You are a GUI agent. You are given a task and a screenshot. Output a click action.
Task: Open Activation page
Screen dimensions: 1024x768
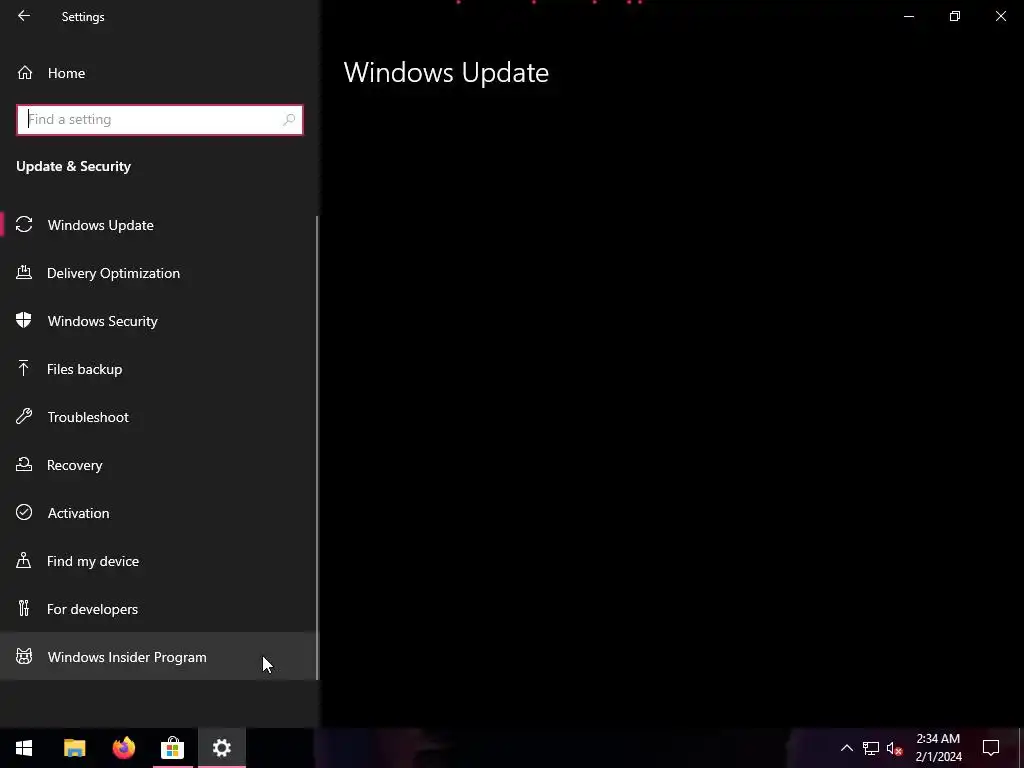click(159, 513)
